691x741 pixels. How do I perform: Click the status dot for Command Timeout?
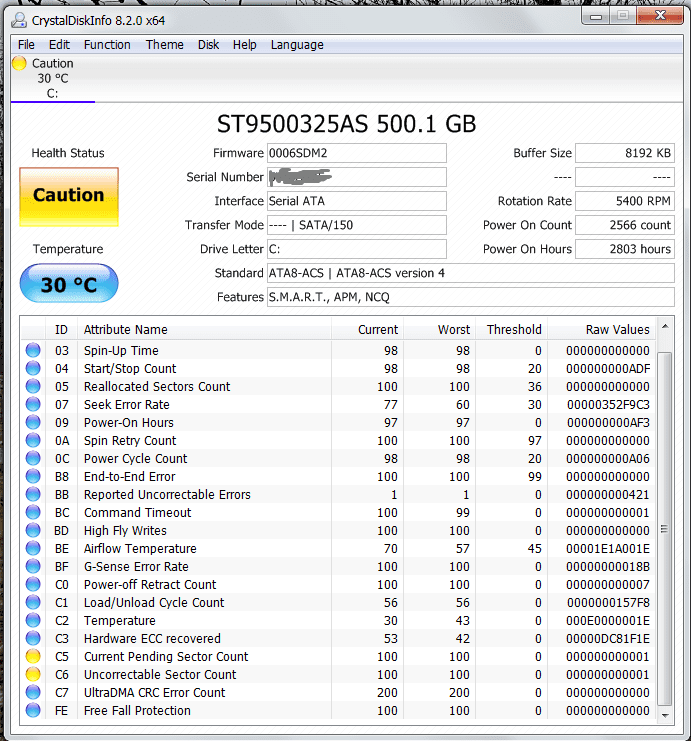pyautogui.click(x=33, y=512)
